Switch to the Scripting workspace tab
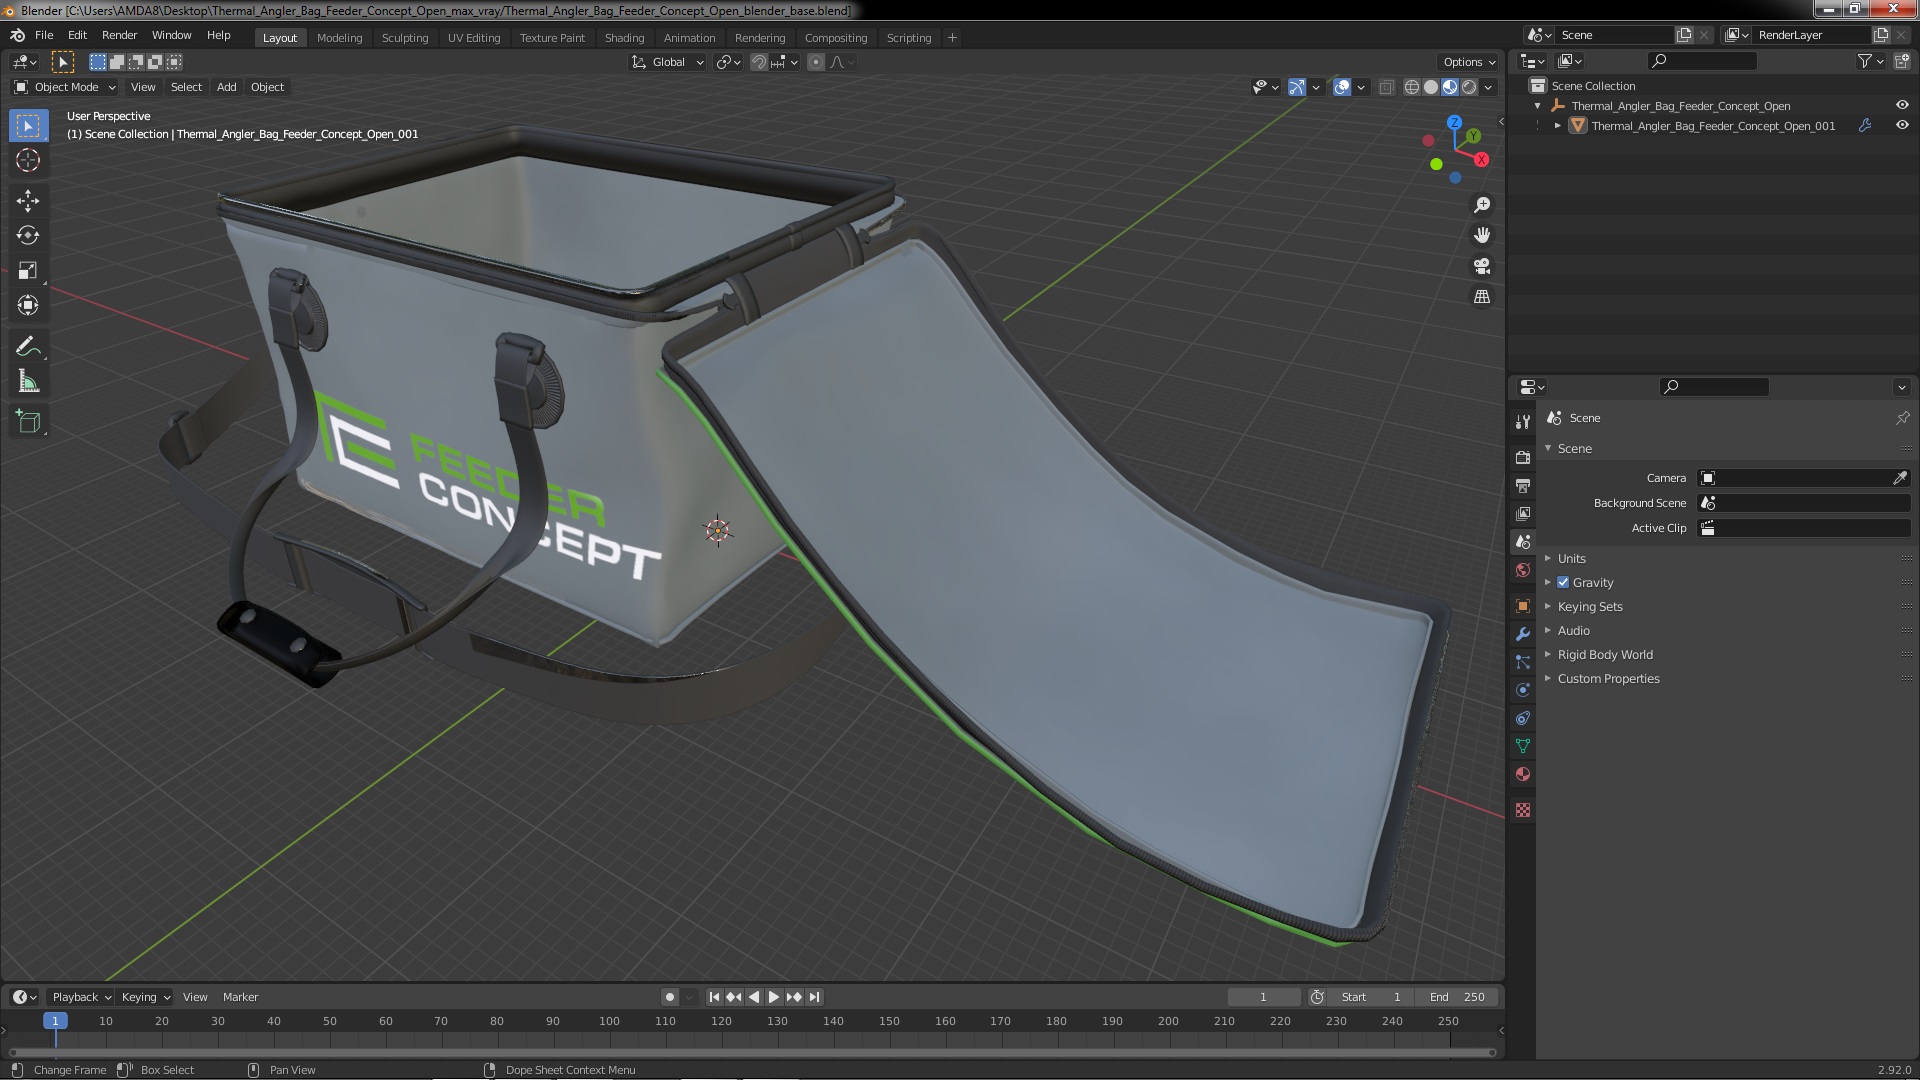This screenshot has height=1080, width=1920. point(908,38)
